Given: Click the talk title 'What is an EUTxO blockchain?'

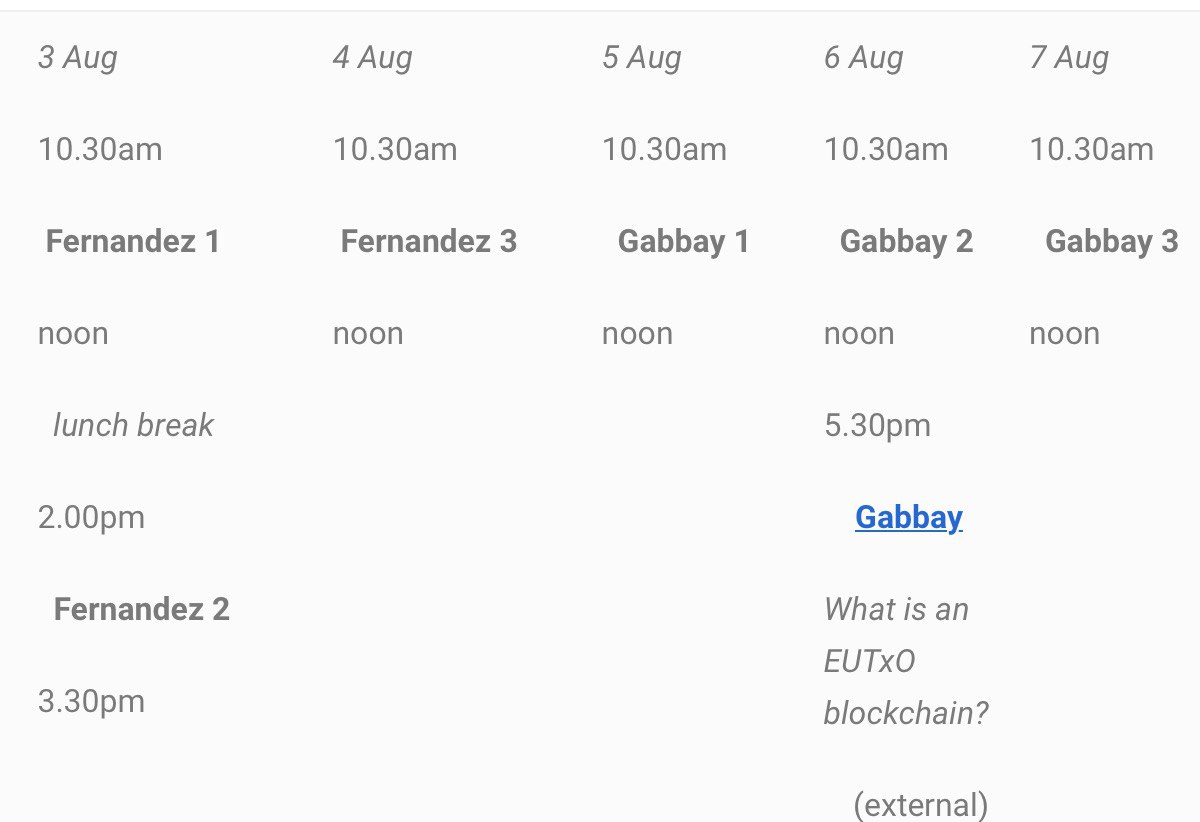Looking at the screenshot, I should click(905, 661).
